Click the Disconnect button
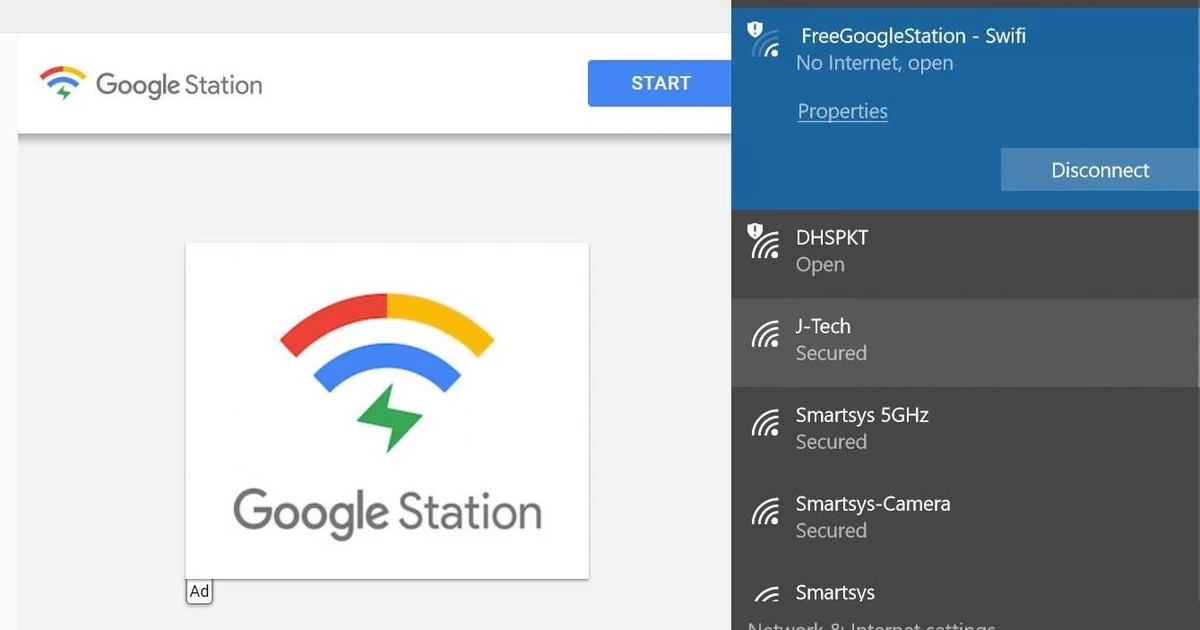Viewport: 1200px width, 630px height. tap(1099, 169)
